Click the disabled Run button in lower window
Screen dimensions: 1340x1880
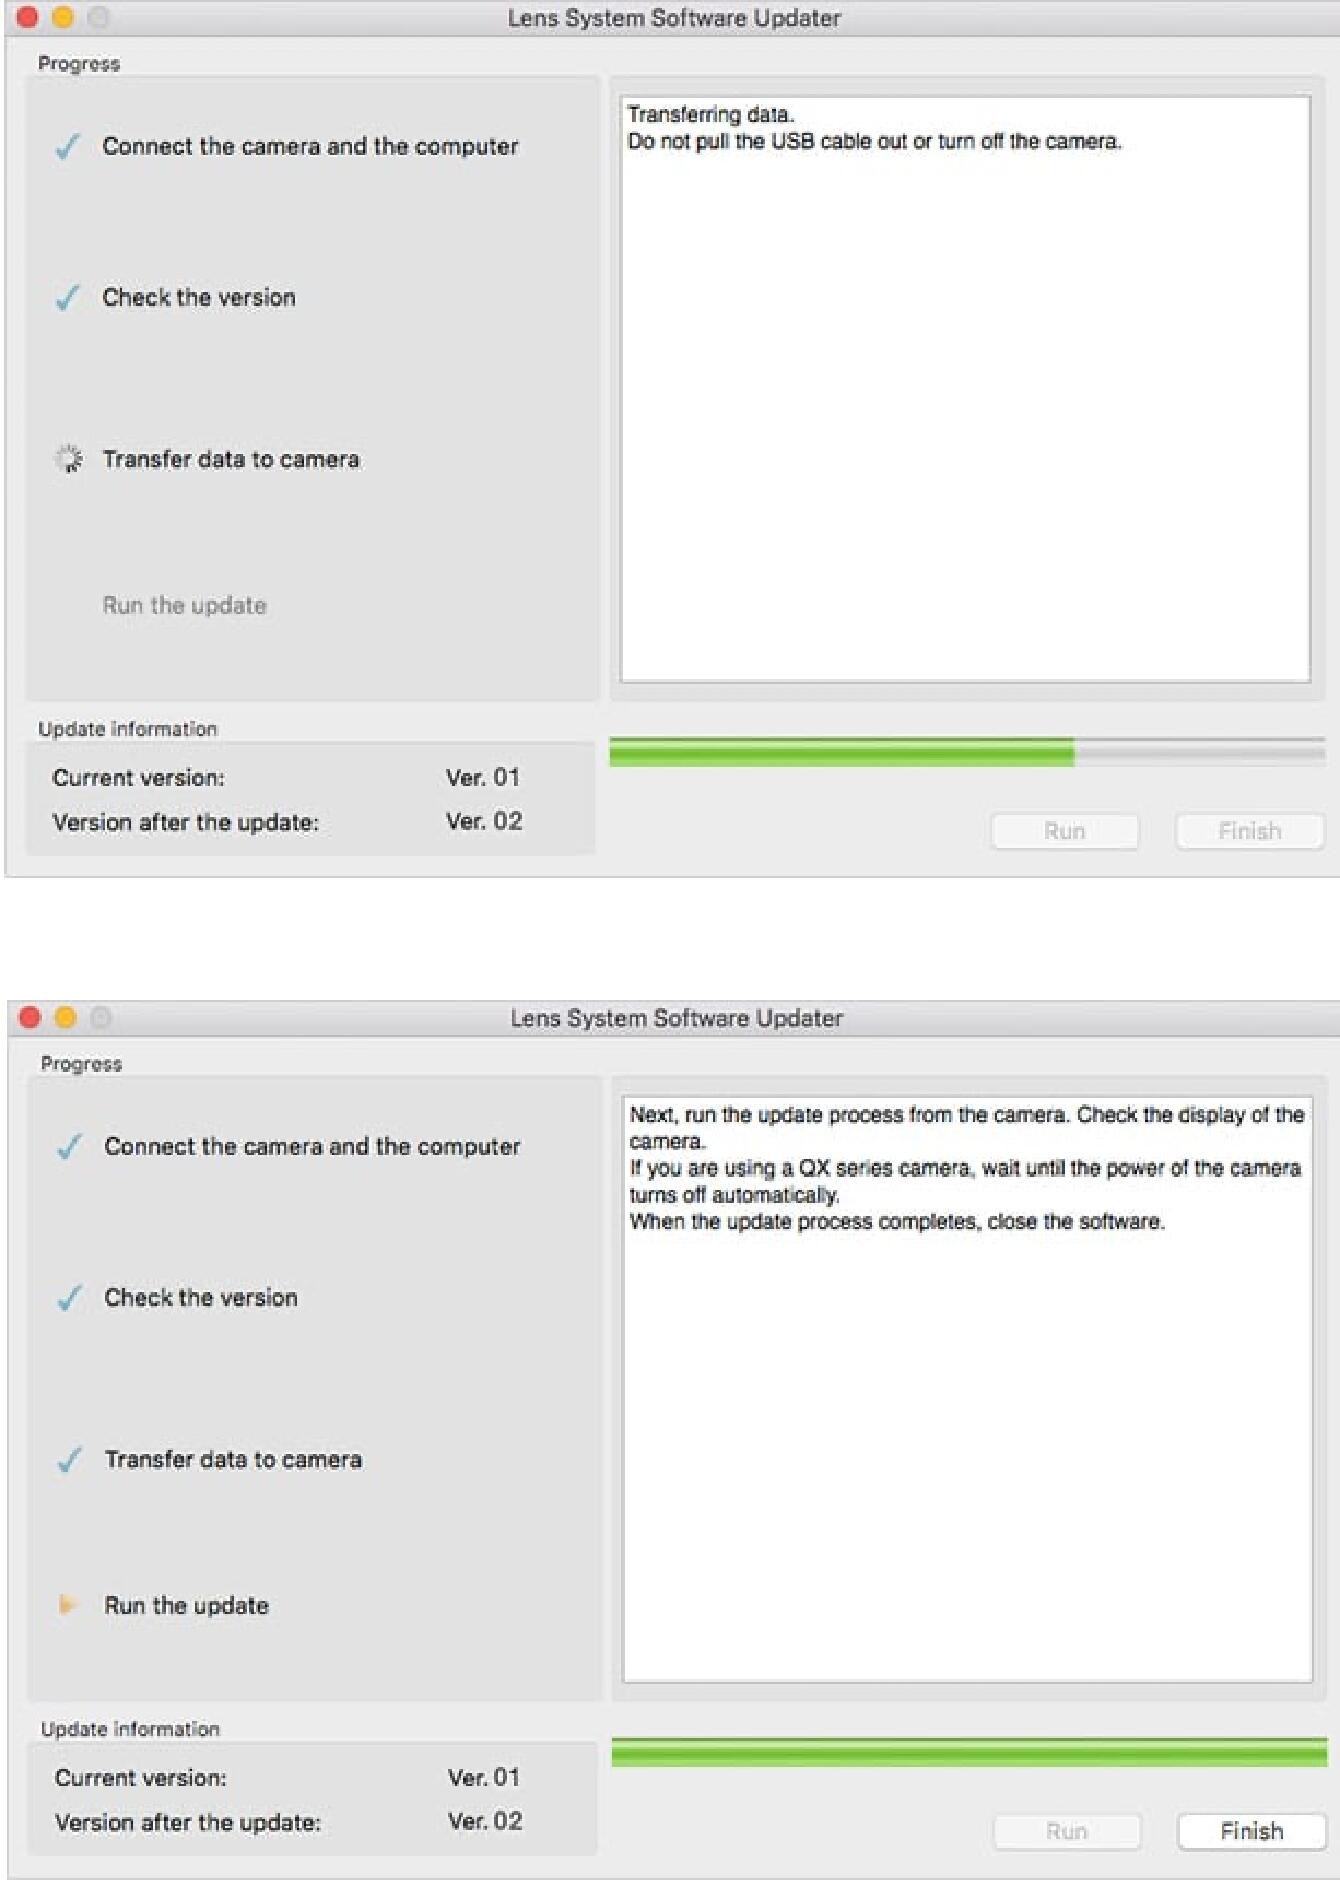1067,1831
